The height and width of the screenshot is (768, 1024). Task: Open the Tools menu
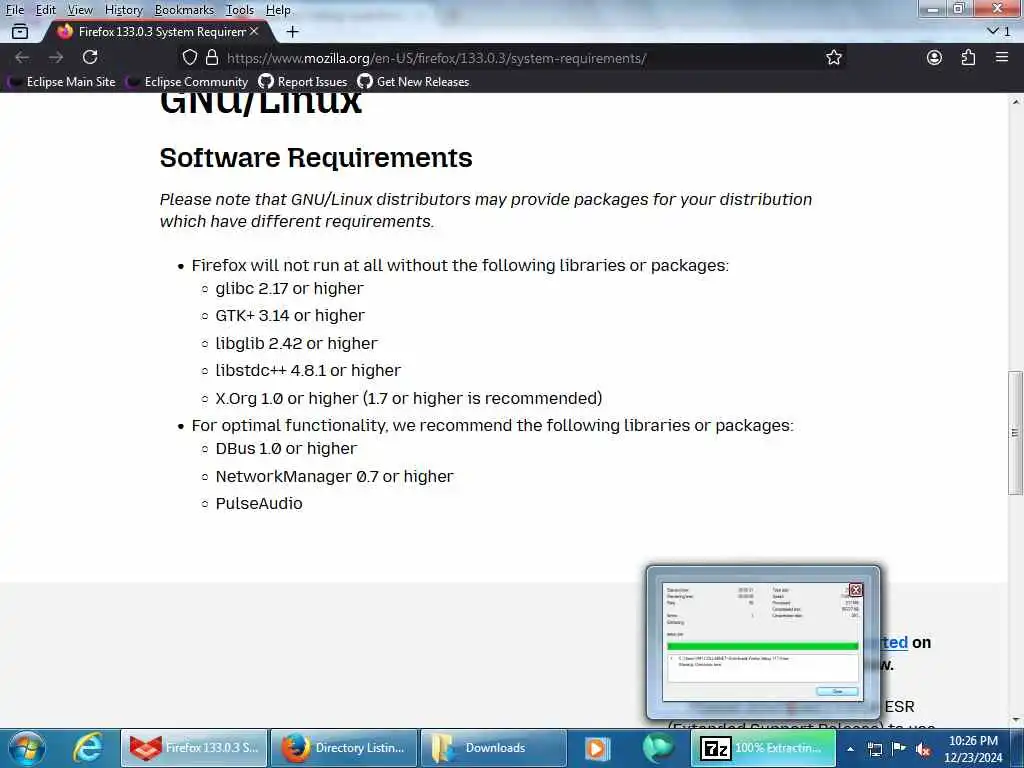[x=239, y=10]
